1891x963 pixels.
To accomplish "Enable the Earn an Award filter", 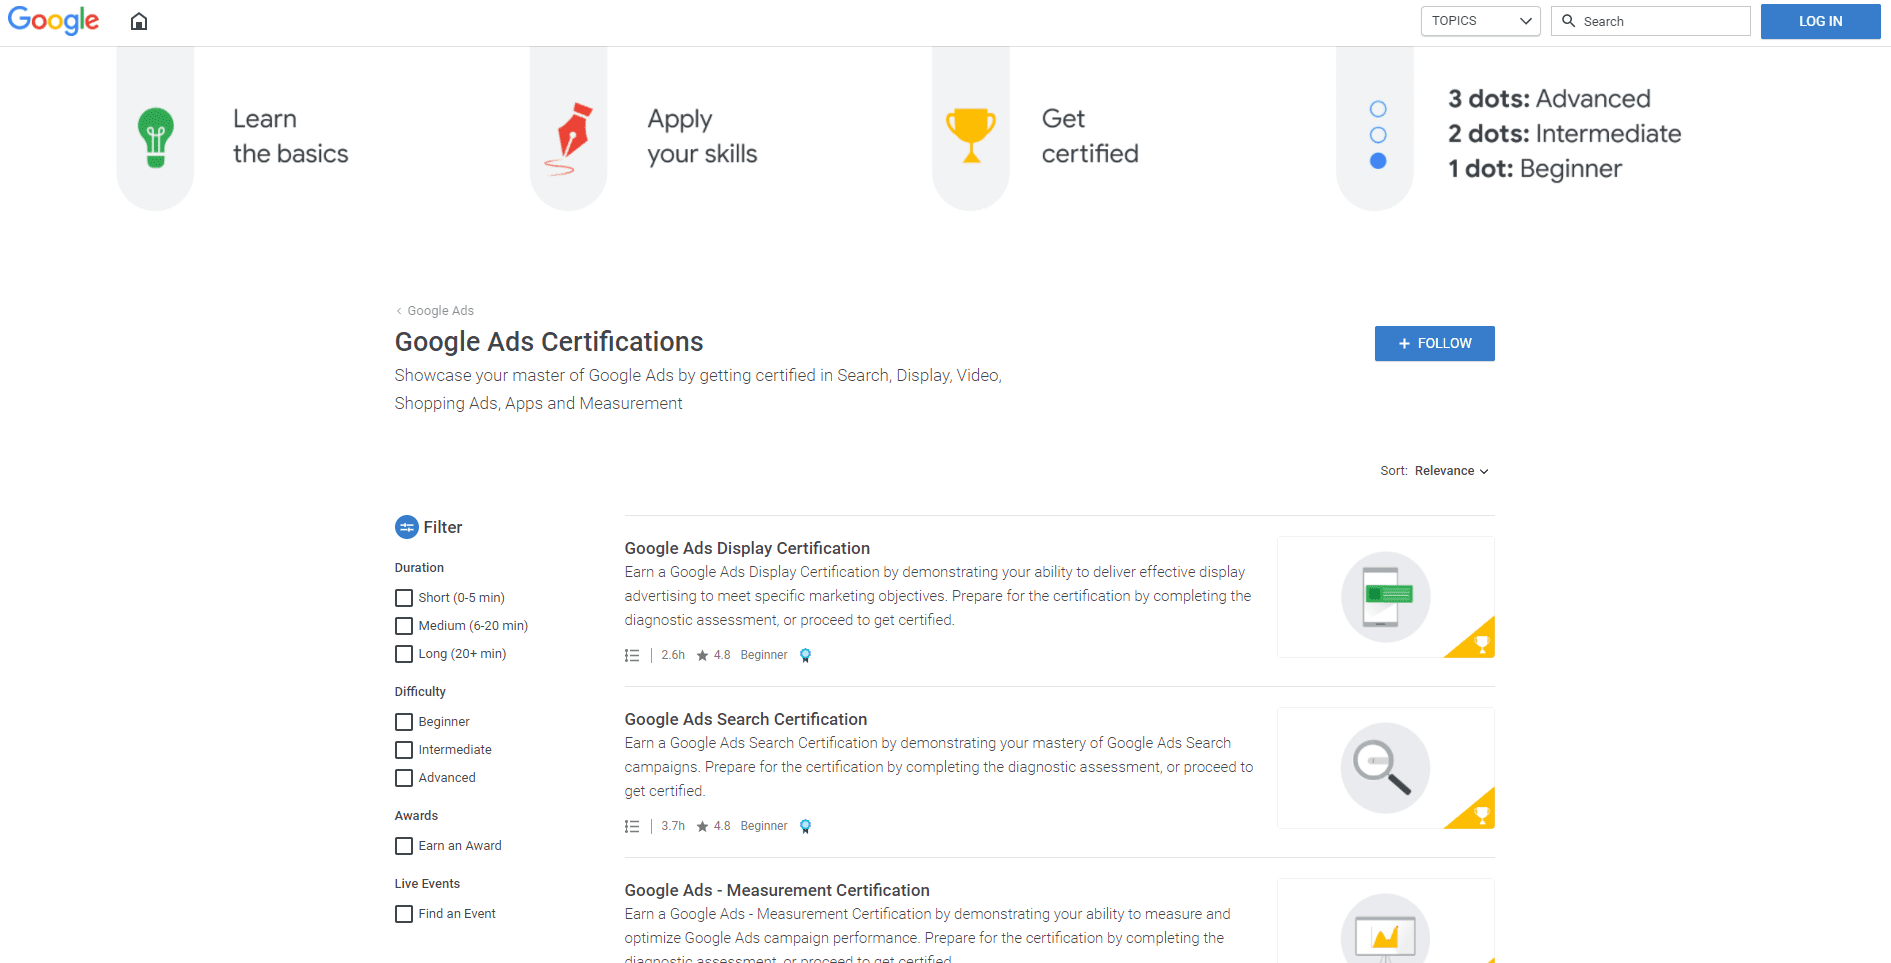I will pyautogui.click(x=404, y=845).
